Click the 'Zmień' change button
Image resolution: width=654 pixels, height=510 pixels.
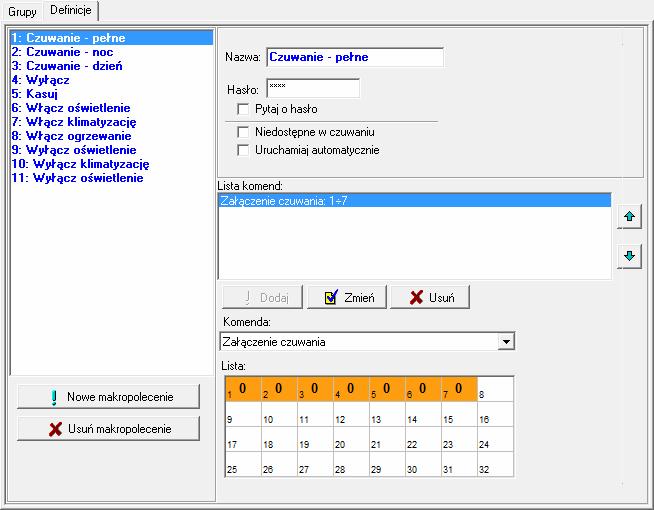(347, 297)
